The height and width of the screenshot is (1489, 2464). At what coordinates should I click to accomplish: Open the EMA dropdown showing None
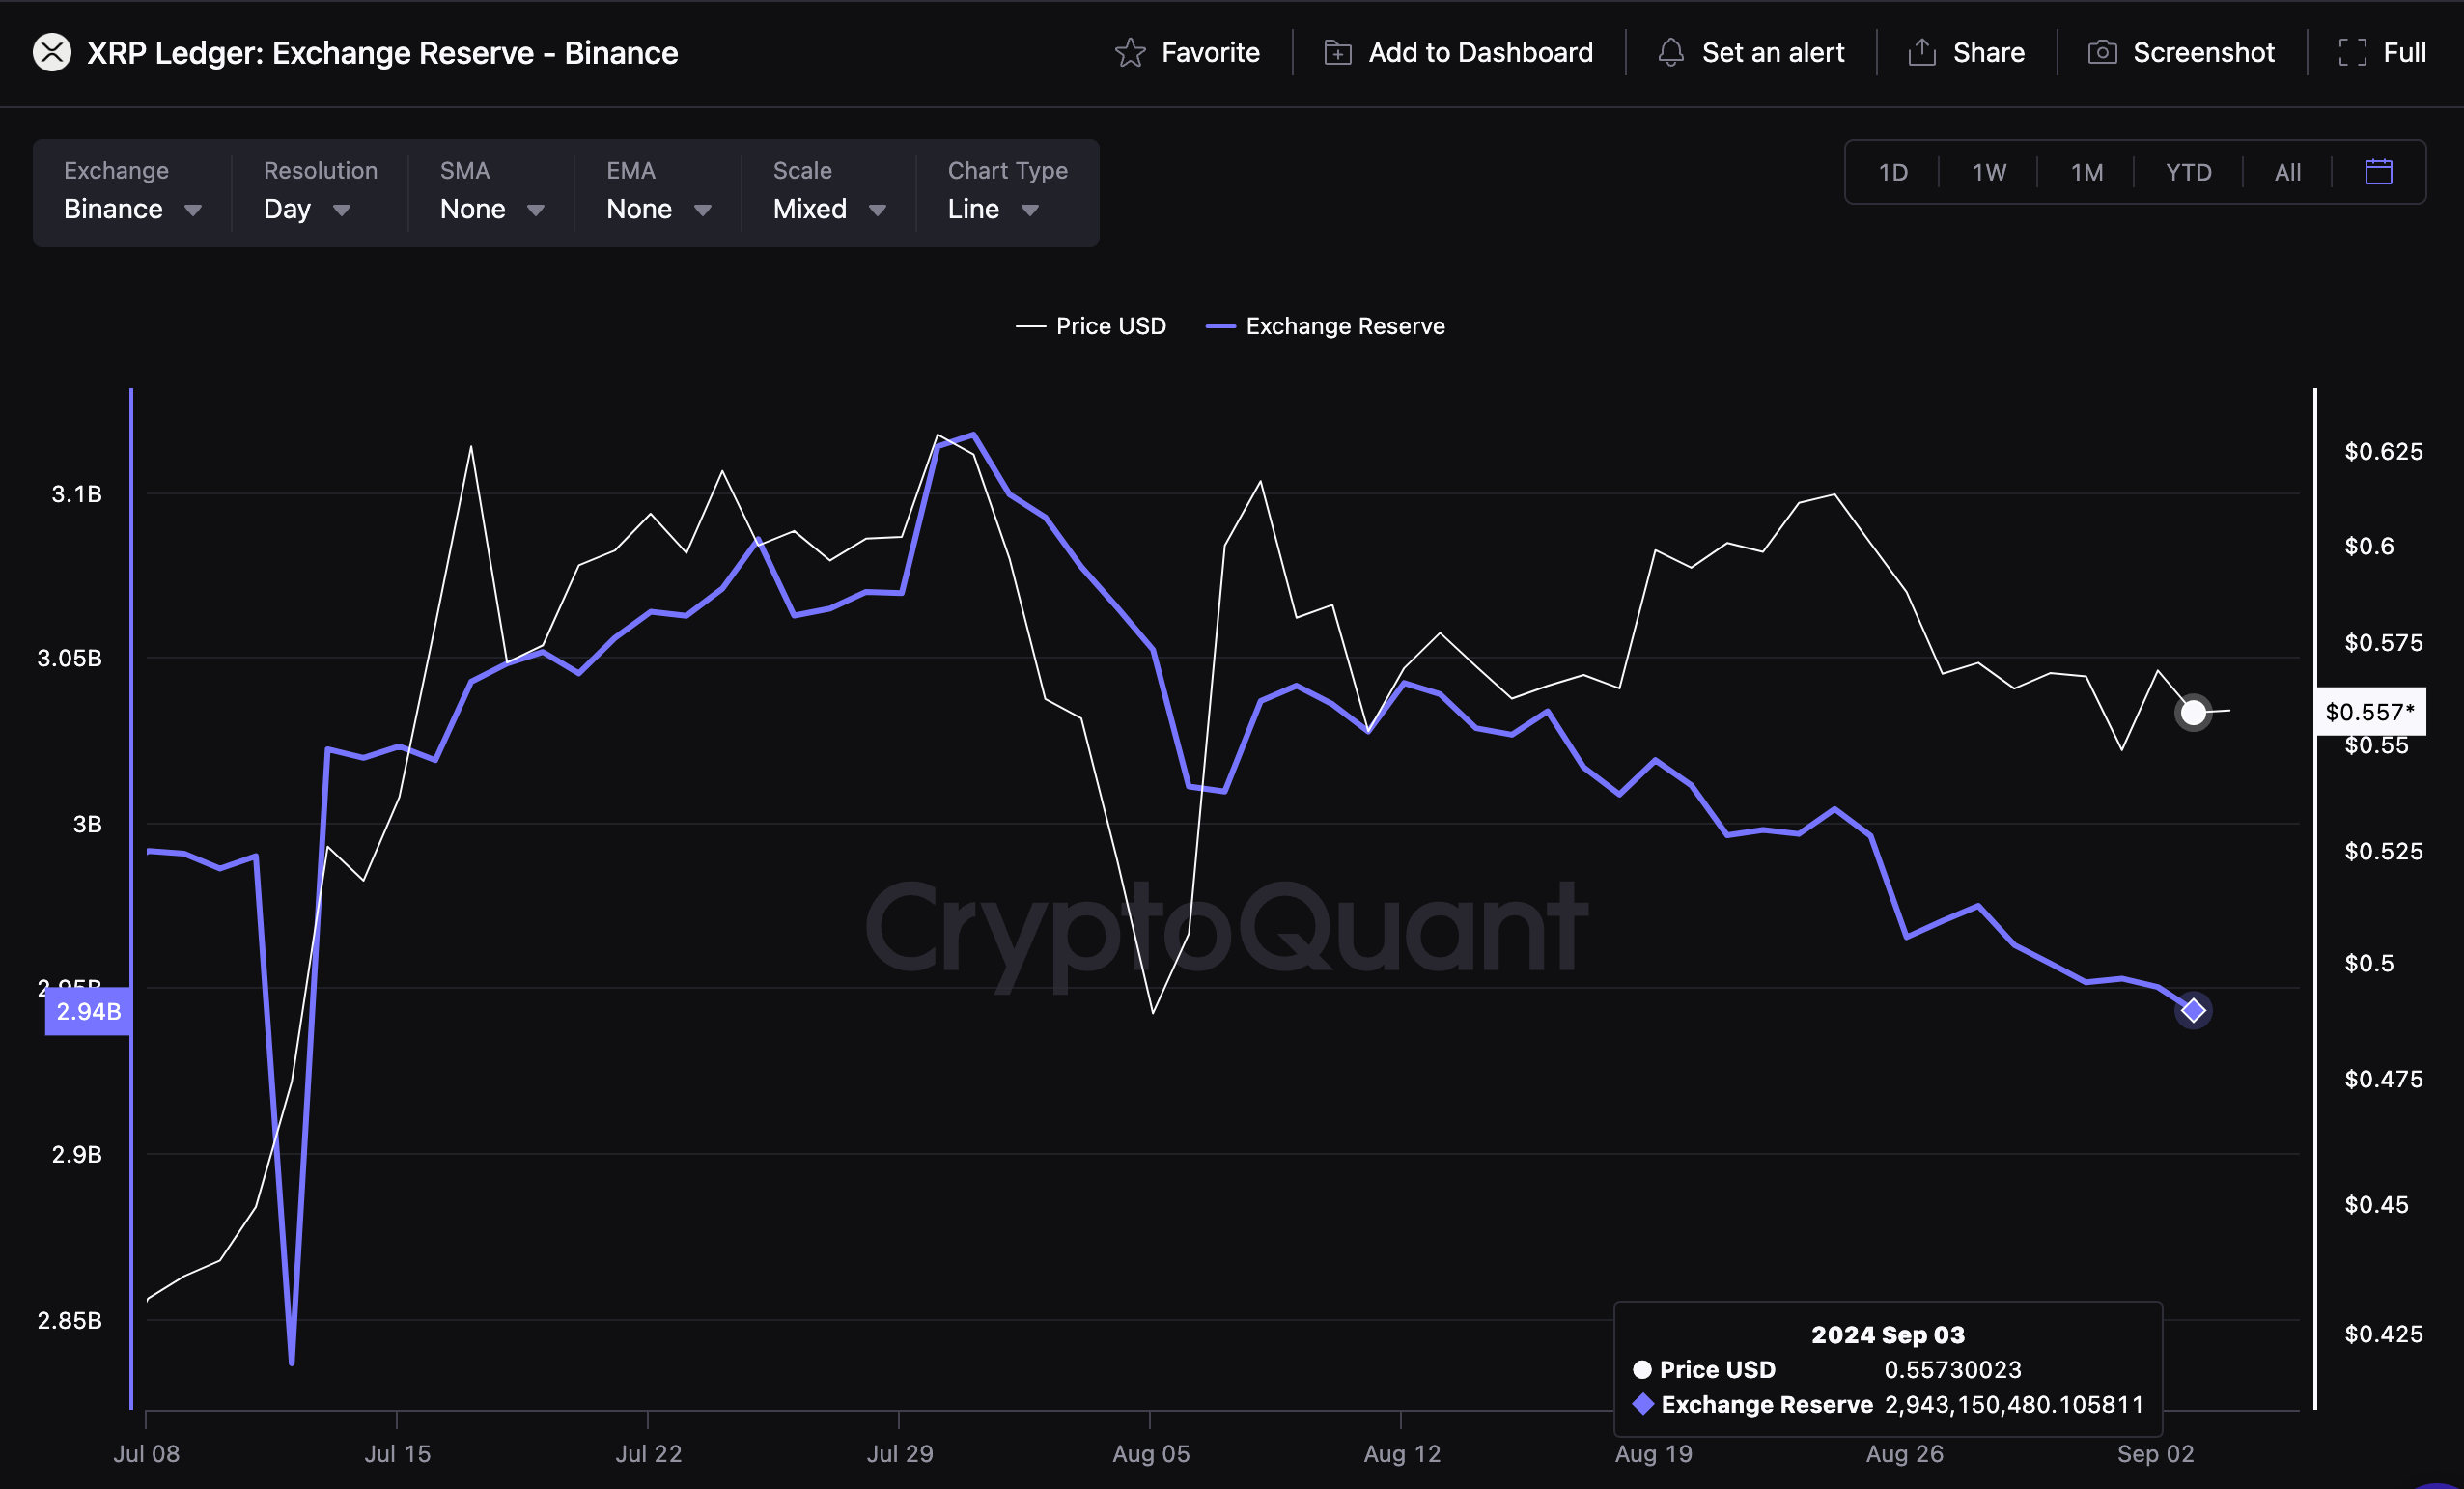[658, 191]
